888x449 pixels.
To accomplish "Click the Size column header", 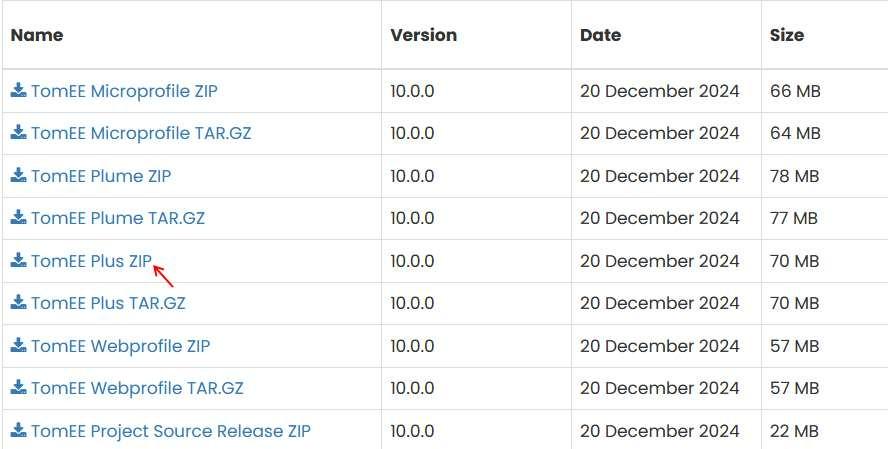I will tap(787, 35).
